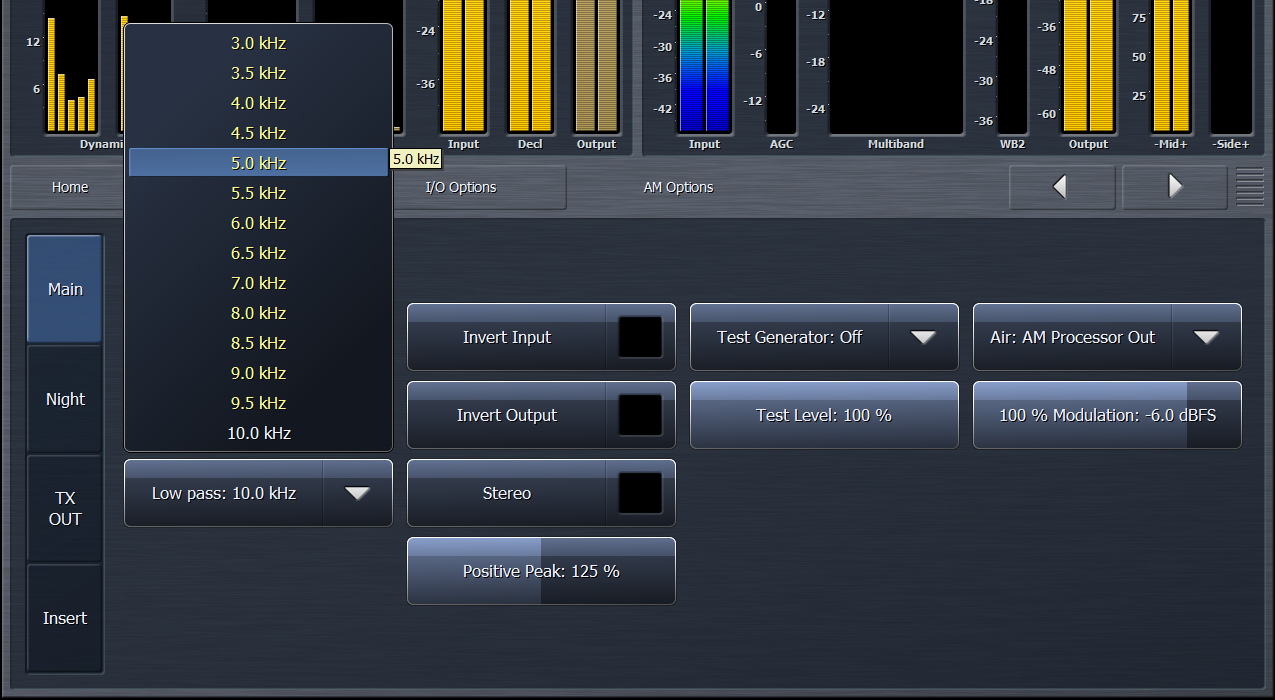The width and height of the screenshot is (1275, 700).
Task: Select 3.0 kHz from the low pass list
Action: tap(258, 43)
